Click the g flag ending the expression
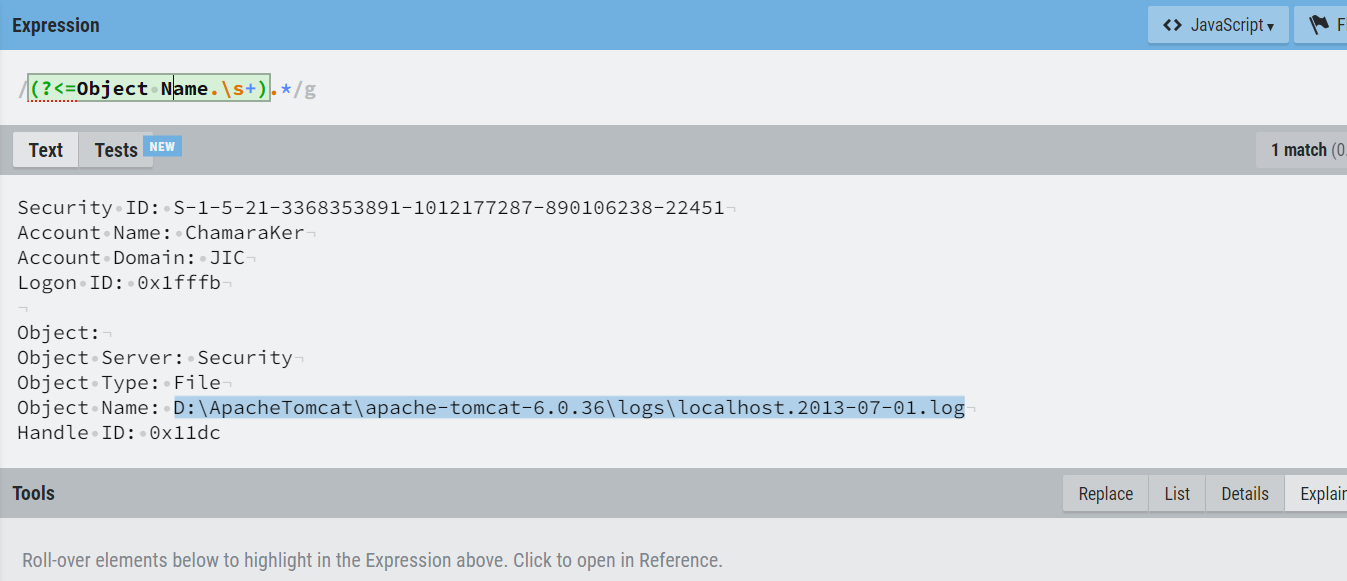 (310, 89)
